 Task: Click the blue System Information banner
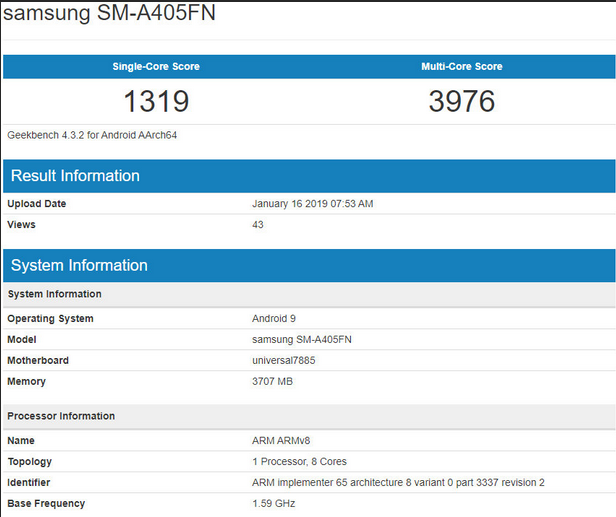coord(309,266)
